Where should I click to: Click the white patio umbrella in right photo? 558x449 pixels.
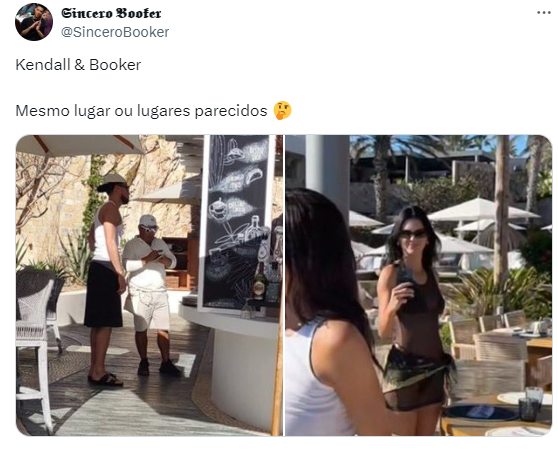click(483, 209)
